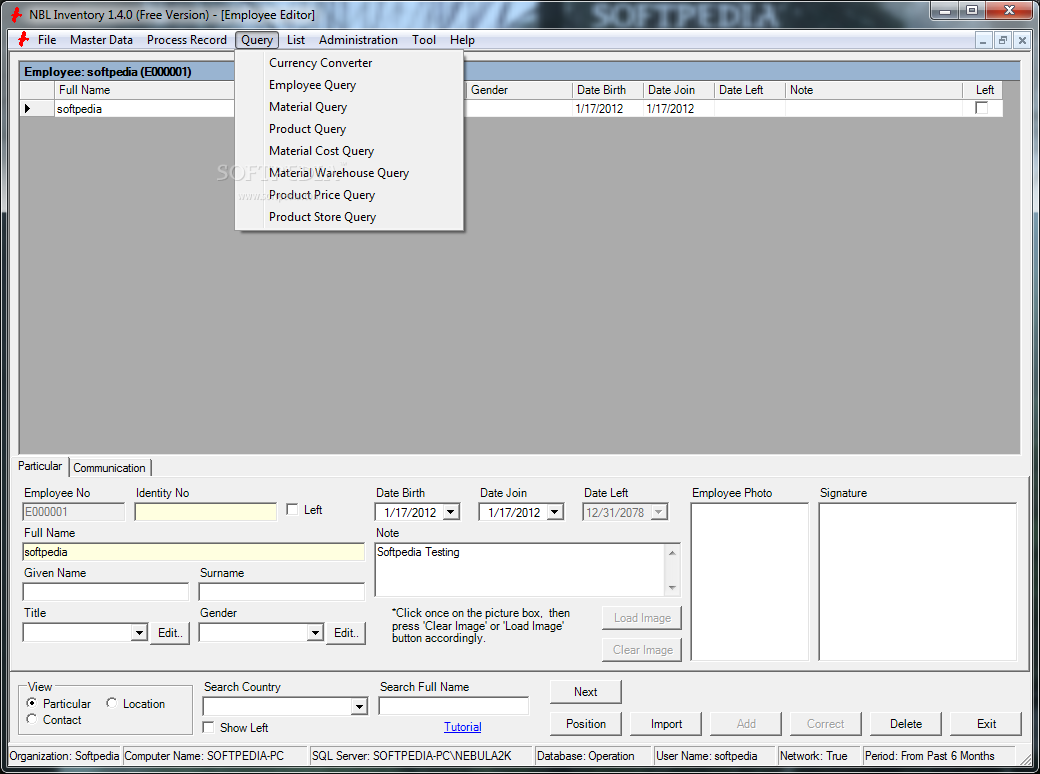This screenshot has height=774, width=1040.
Task: Click the Search Full Name field
Action: pos(454,706)
